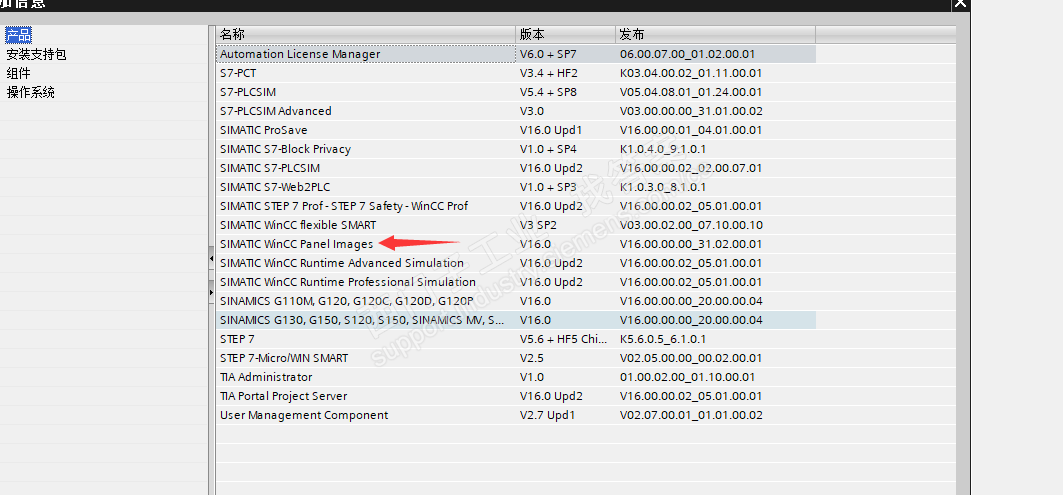Select the 操作系统 category
Screen dimensions: 1063x495
(30, 92)
